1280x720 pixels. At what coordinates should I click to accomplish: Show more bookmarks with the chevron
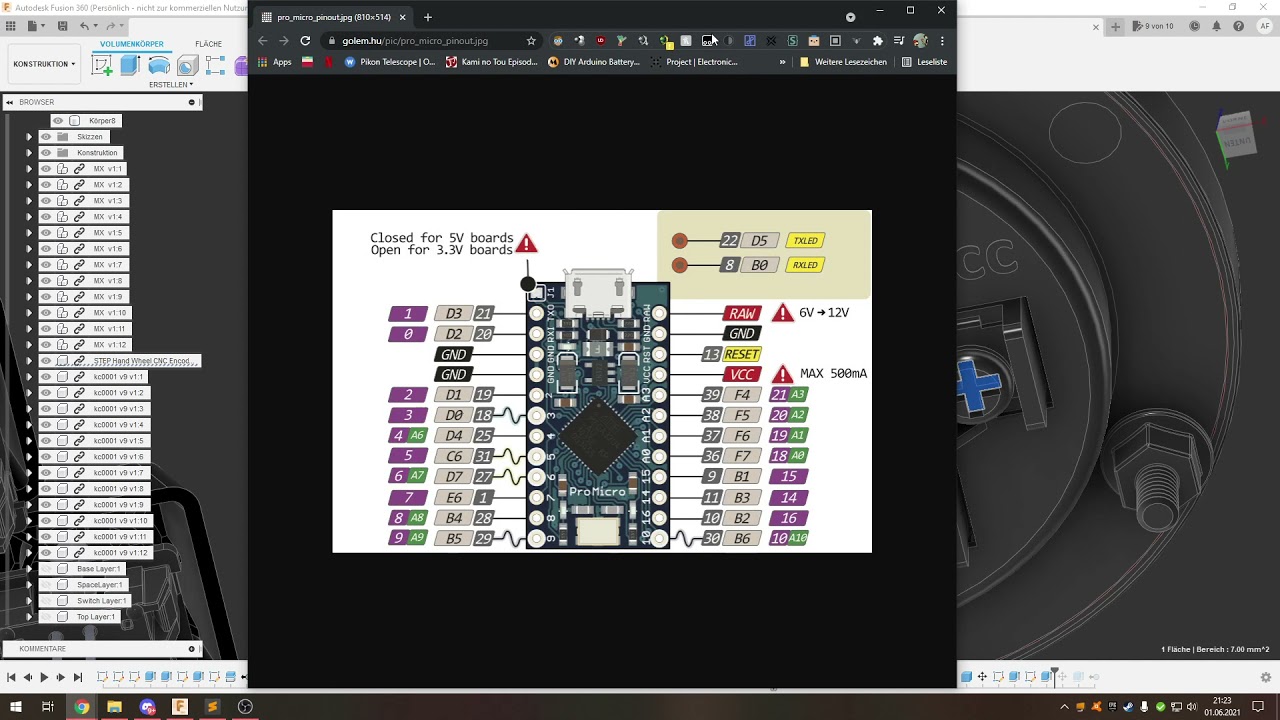(x=782, y=62)
